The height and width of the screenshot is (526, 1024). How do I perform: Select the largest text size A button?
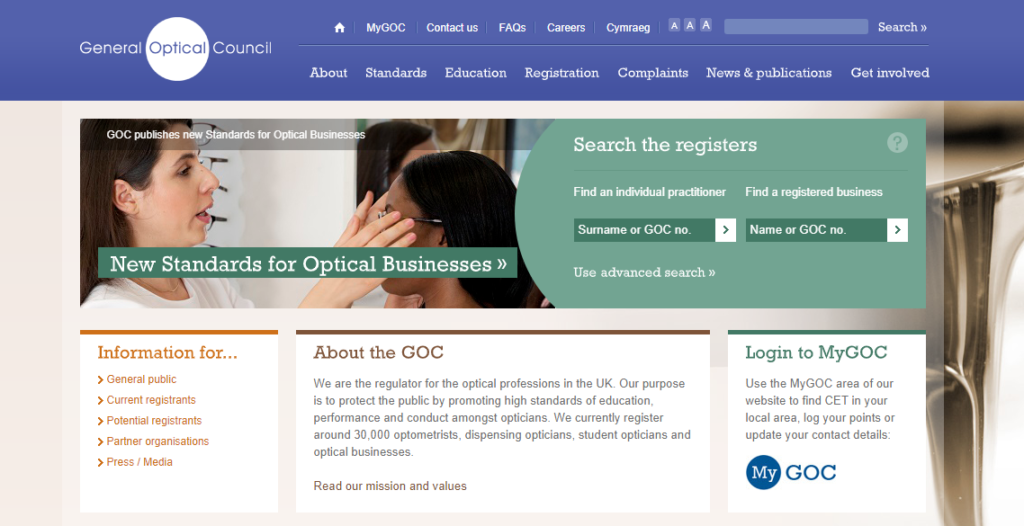(705, 25)
